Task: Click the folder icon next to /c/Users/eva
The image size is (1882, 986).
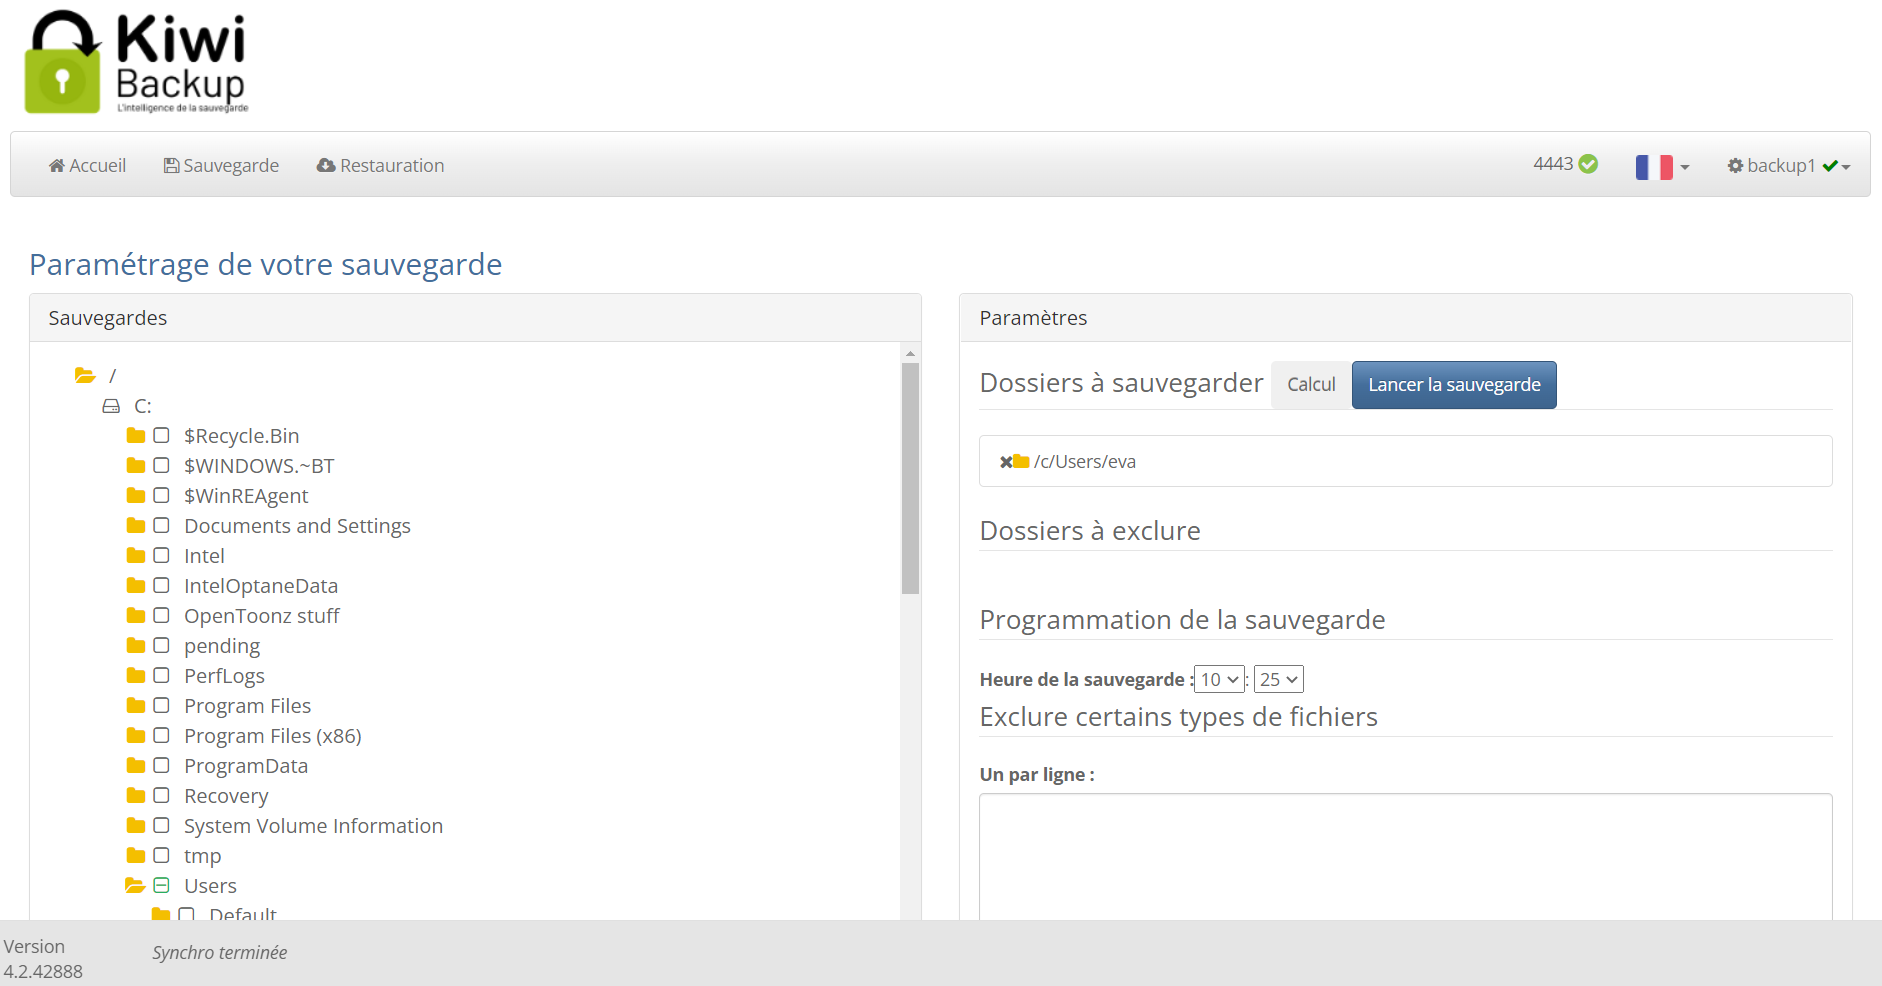Action: click(1021, 462)
